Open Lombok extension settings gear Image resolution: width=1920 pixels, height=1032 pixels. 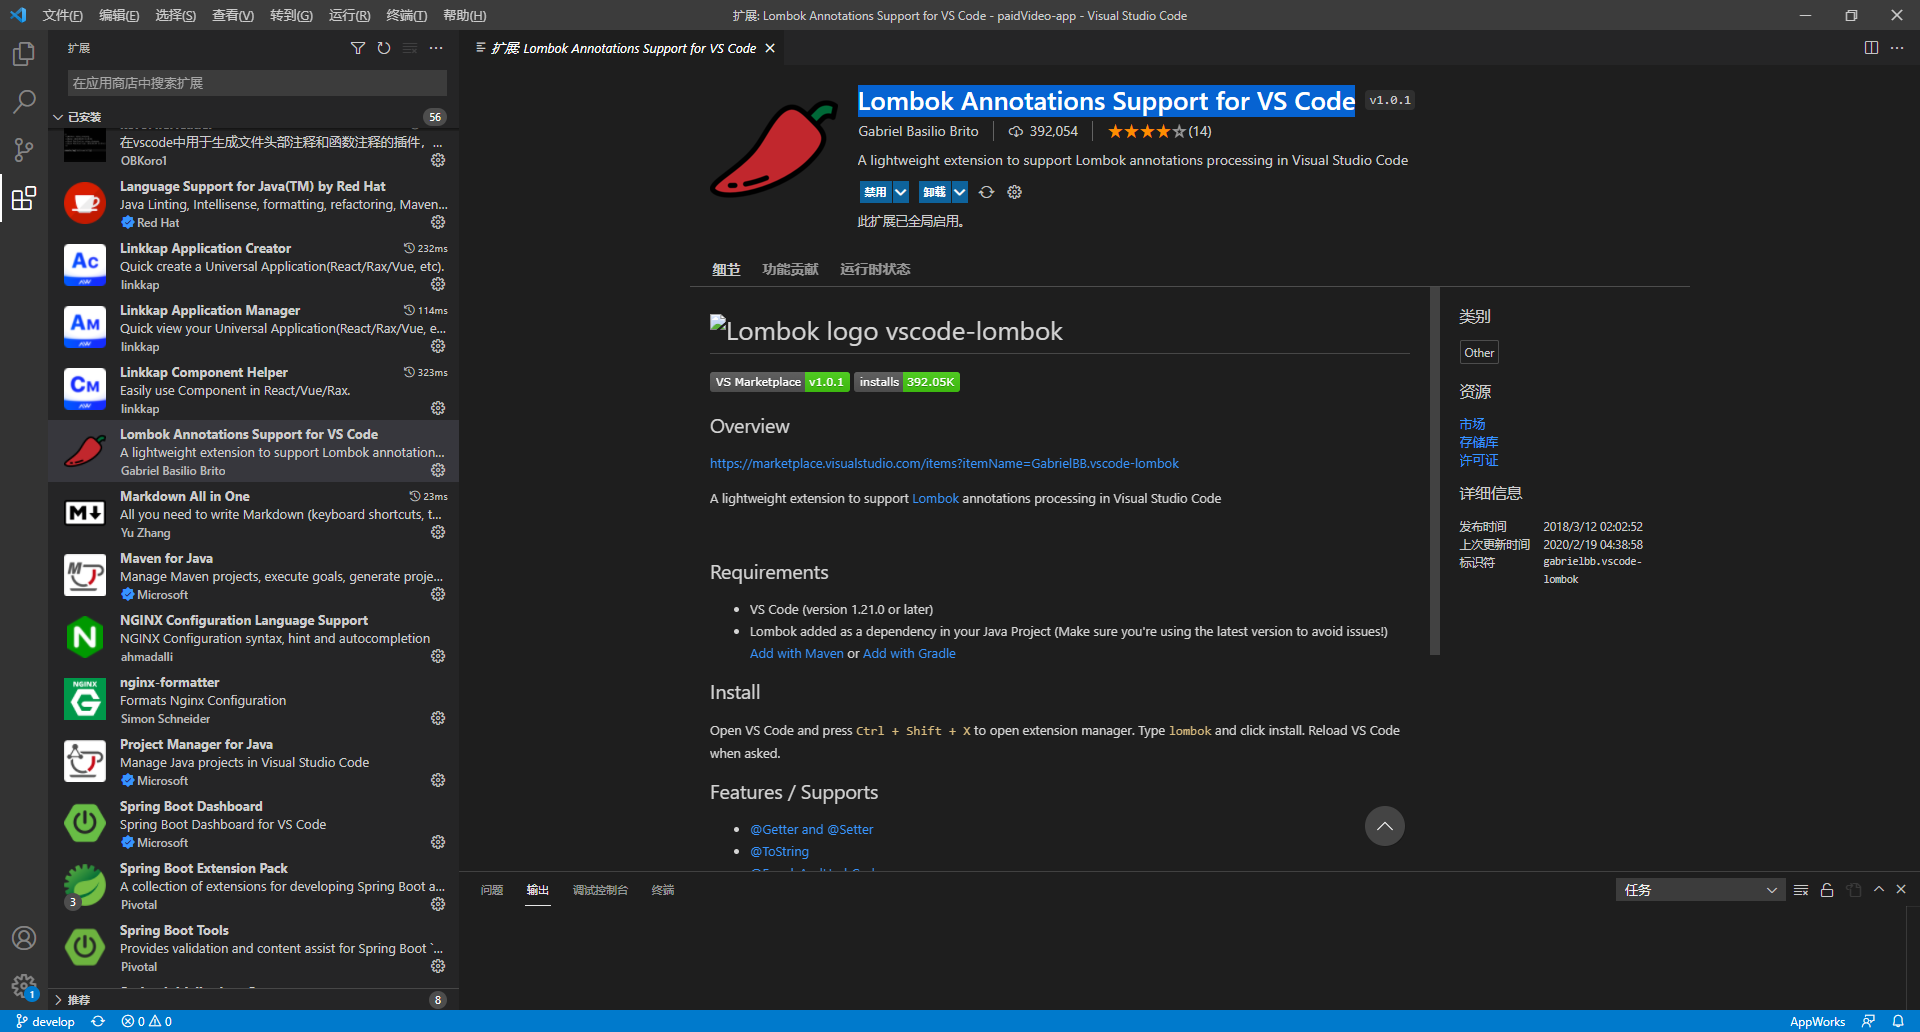[x=1015, y=192]
